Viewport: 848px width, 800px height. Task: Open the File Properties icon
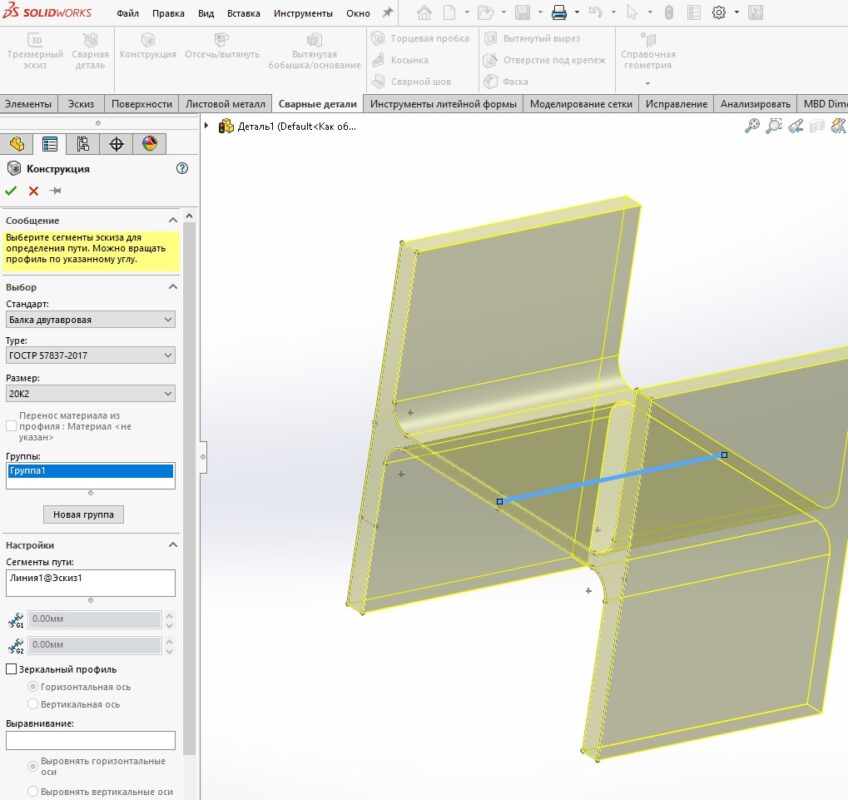tap(694, 12)
